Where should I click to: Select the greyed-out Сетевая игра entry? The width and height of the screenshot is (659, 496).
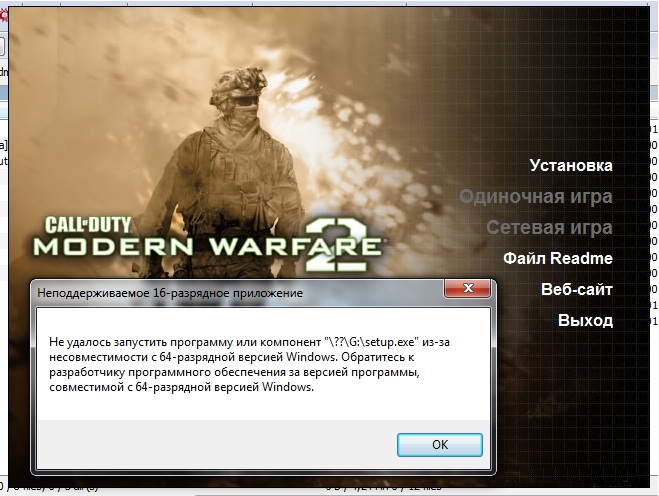pos(549,228)
